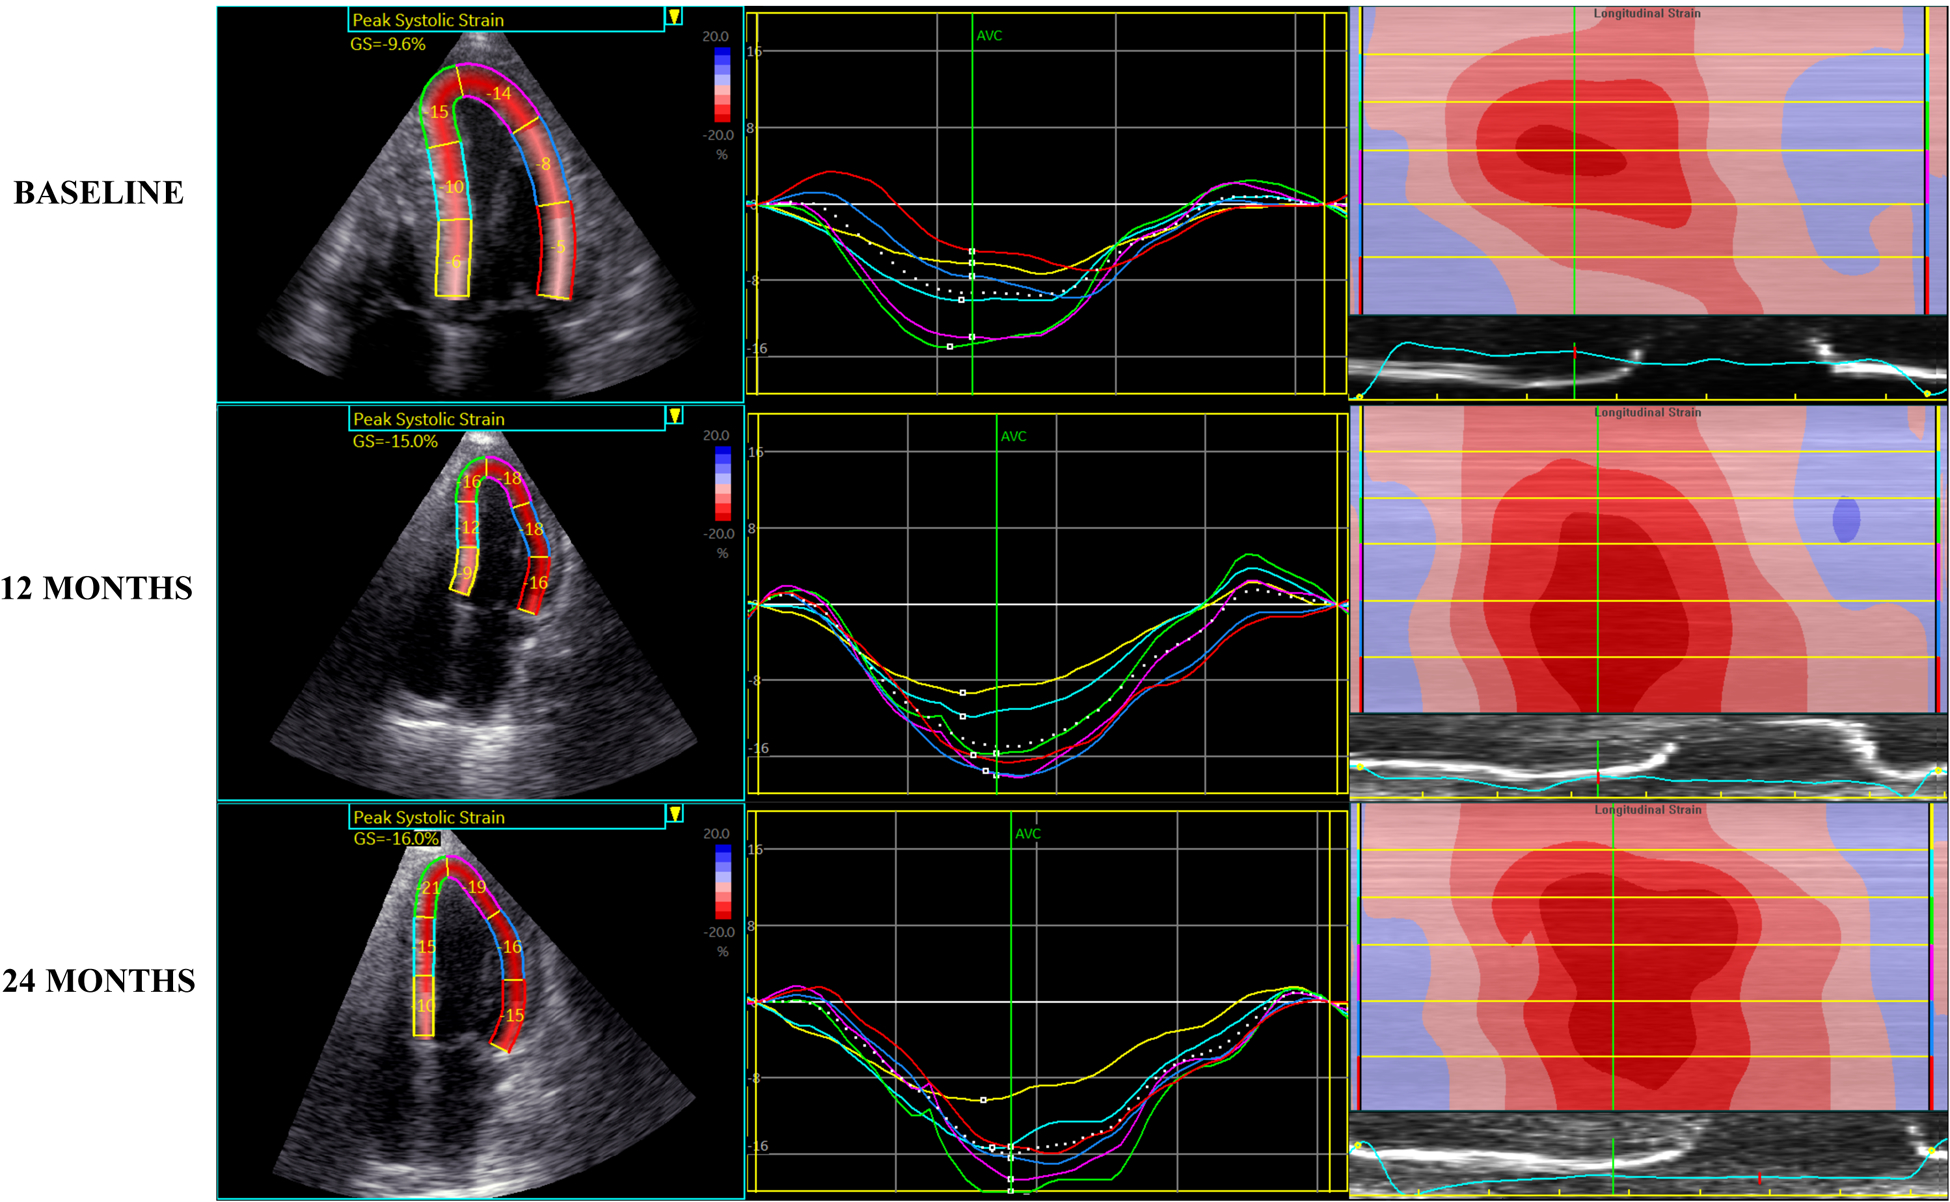The height and width of the screenshot is (1202, 1950).
Task: Select the -19 apical segment in 24 months view
Action: coord(474,887)
